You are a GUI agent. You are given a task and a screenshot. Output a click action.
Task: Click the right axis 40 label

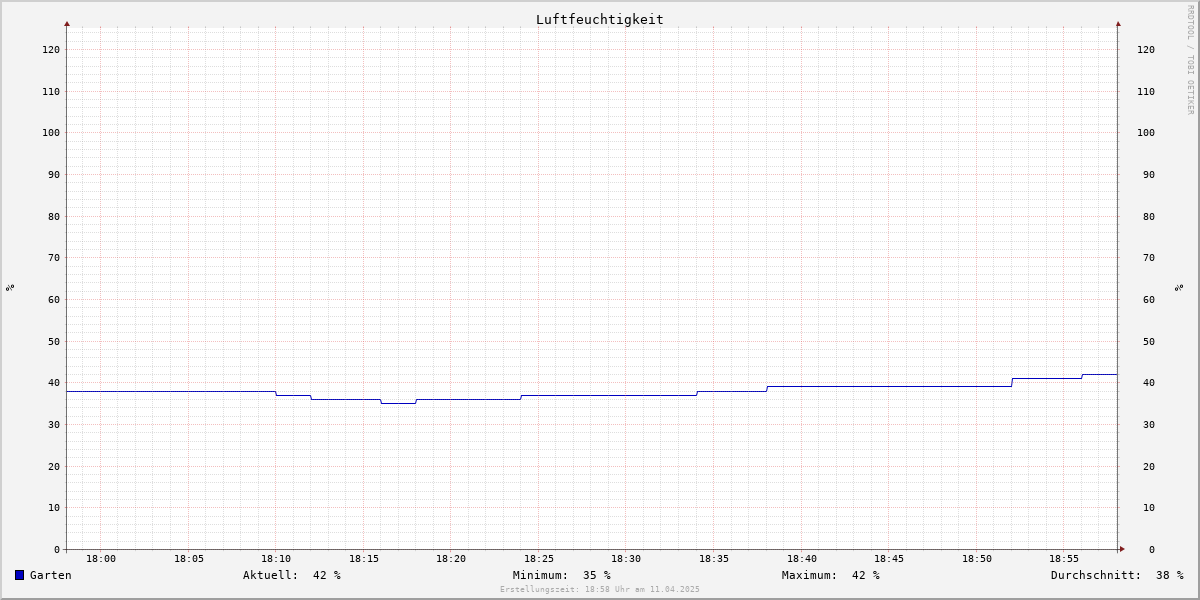(x=1148, y=383)
